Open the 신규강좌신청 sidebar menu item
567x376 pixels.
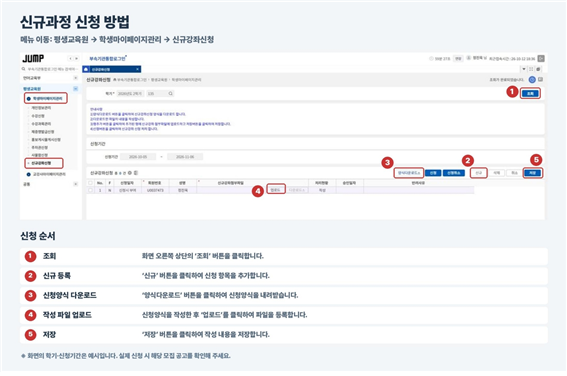point(44,163)
